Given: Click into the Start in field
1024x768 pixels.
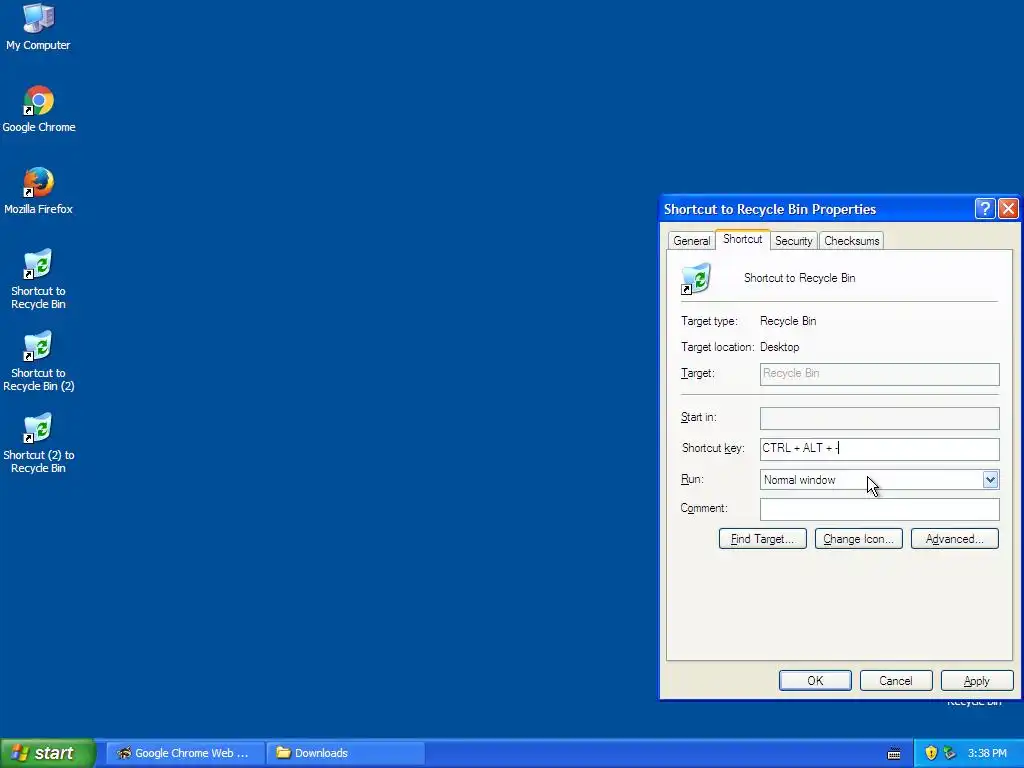Looking at the screenshot, I should [880, 418].
